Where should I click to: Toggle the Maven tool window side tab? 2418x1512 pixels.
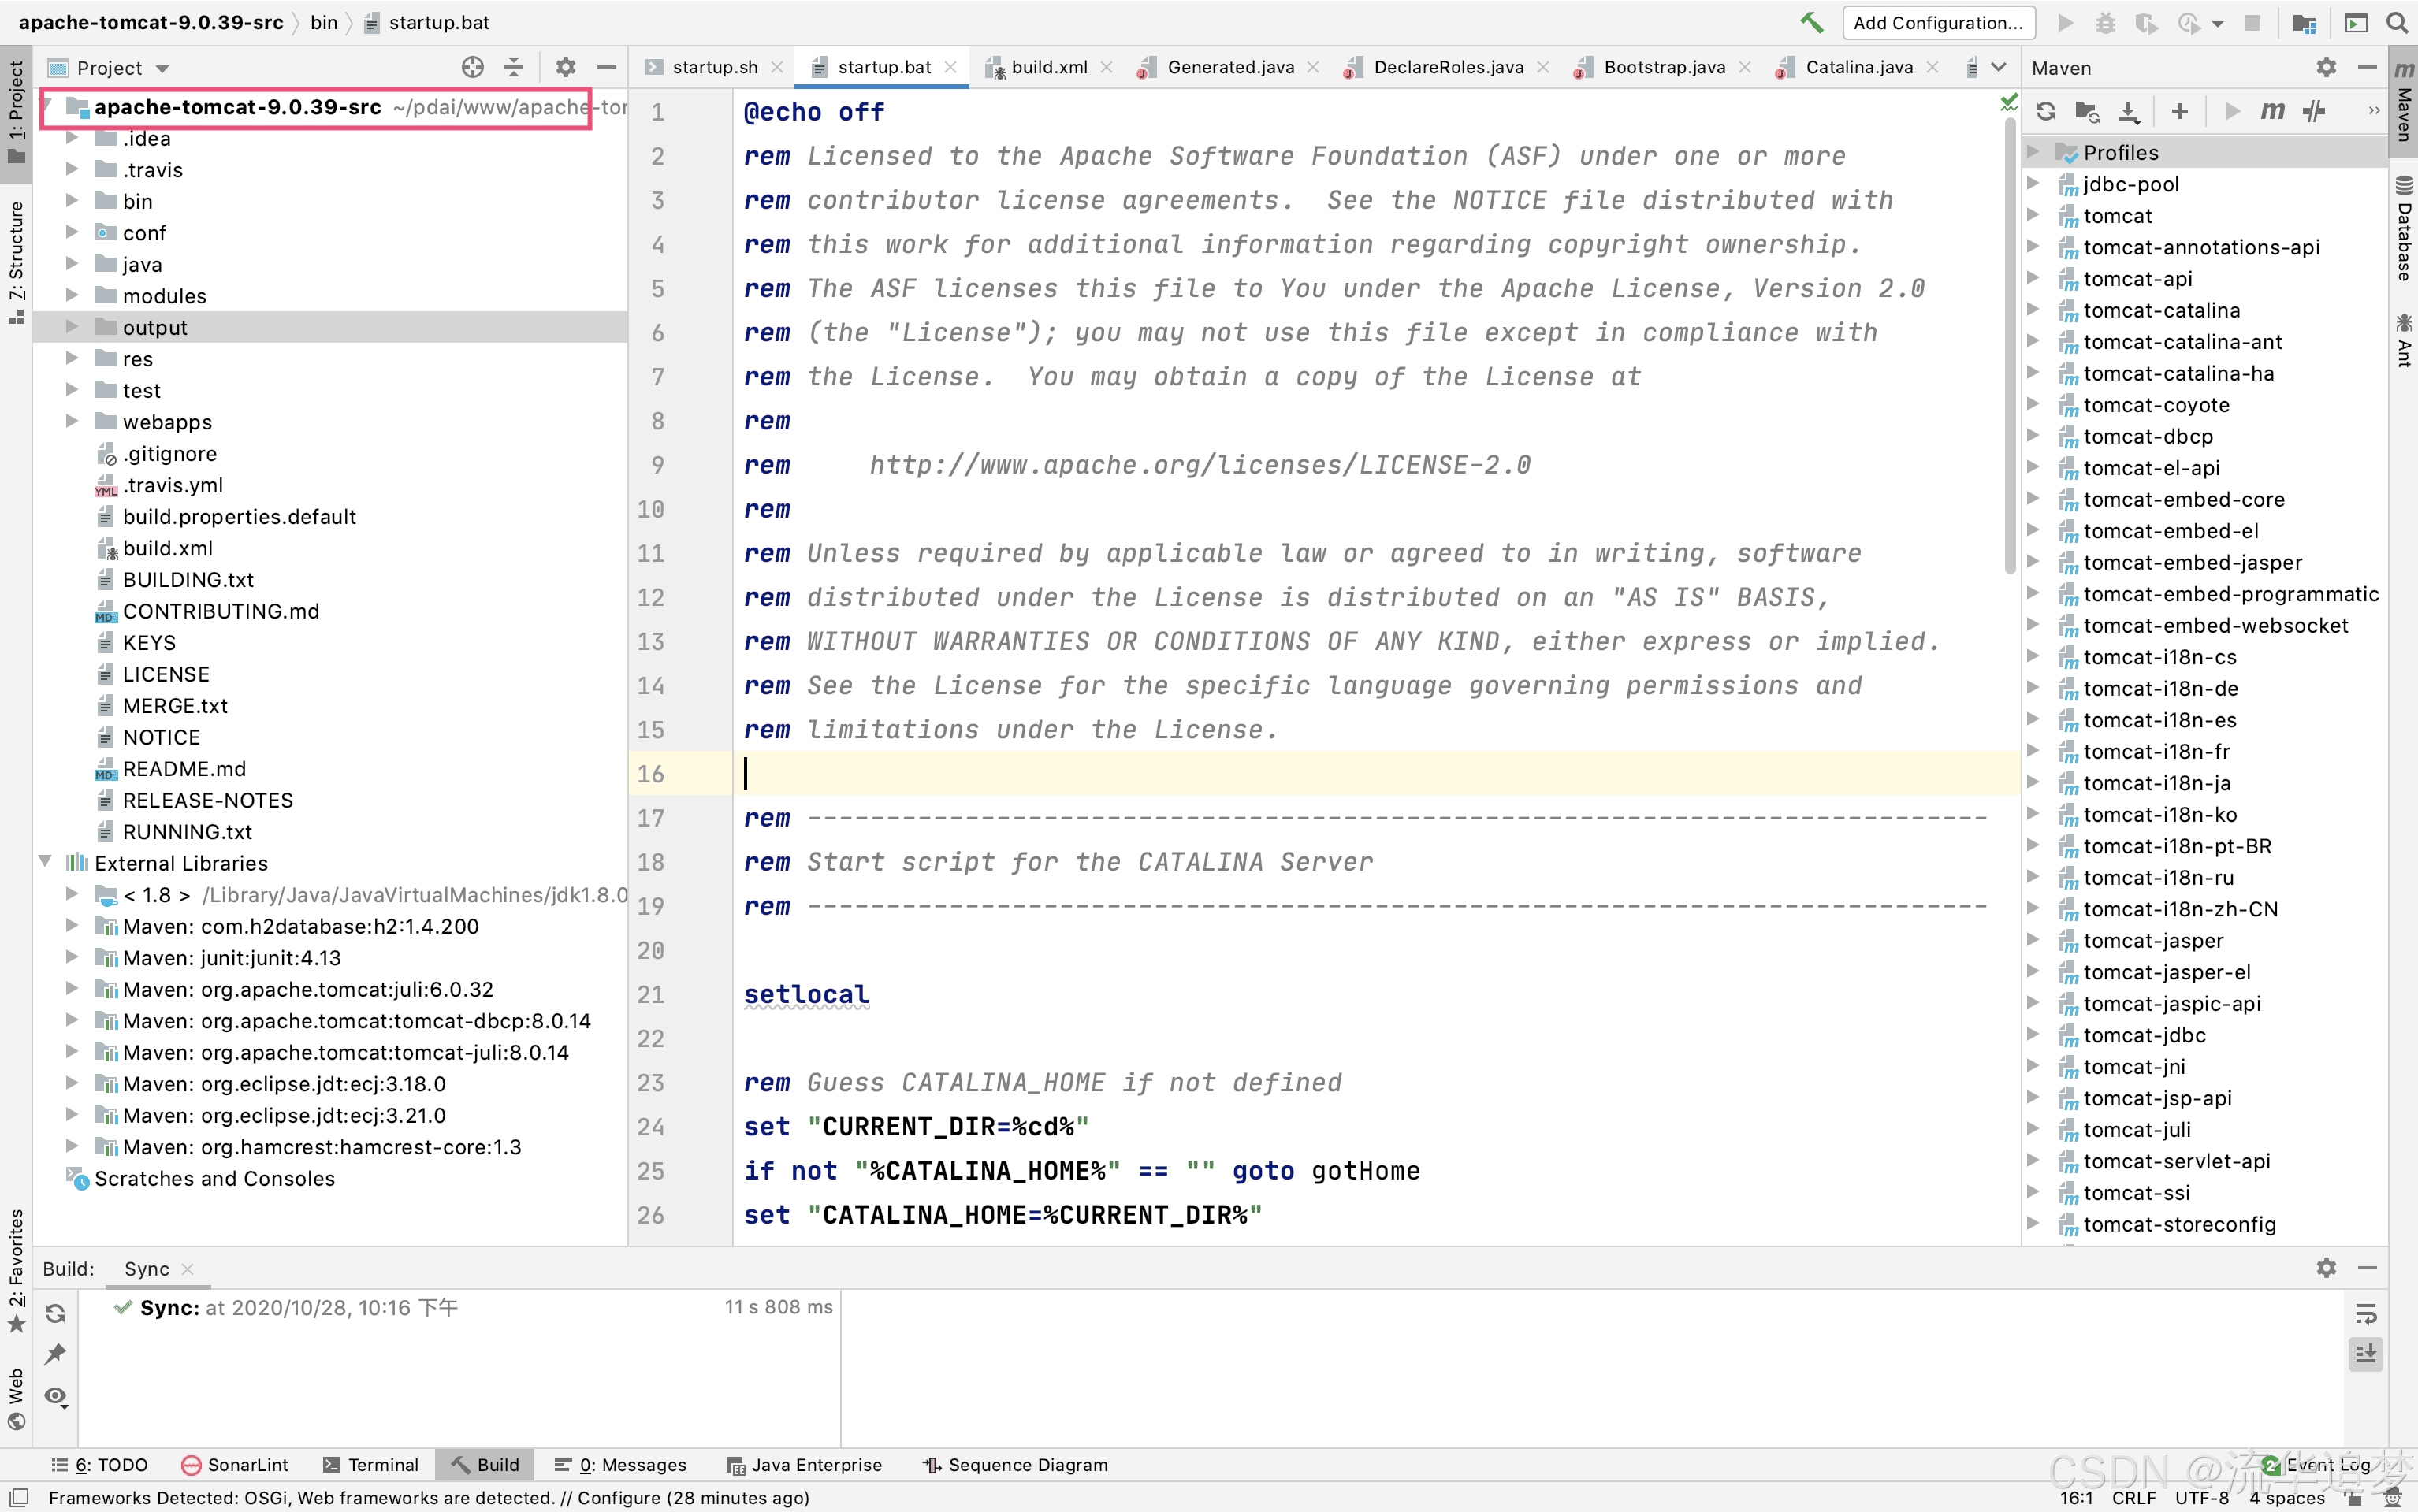(x=2404, y=100)
